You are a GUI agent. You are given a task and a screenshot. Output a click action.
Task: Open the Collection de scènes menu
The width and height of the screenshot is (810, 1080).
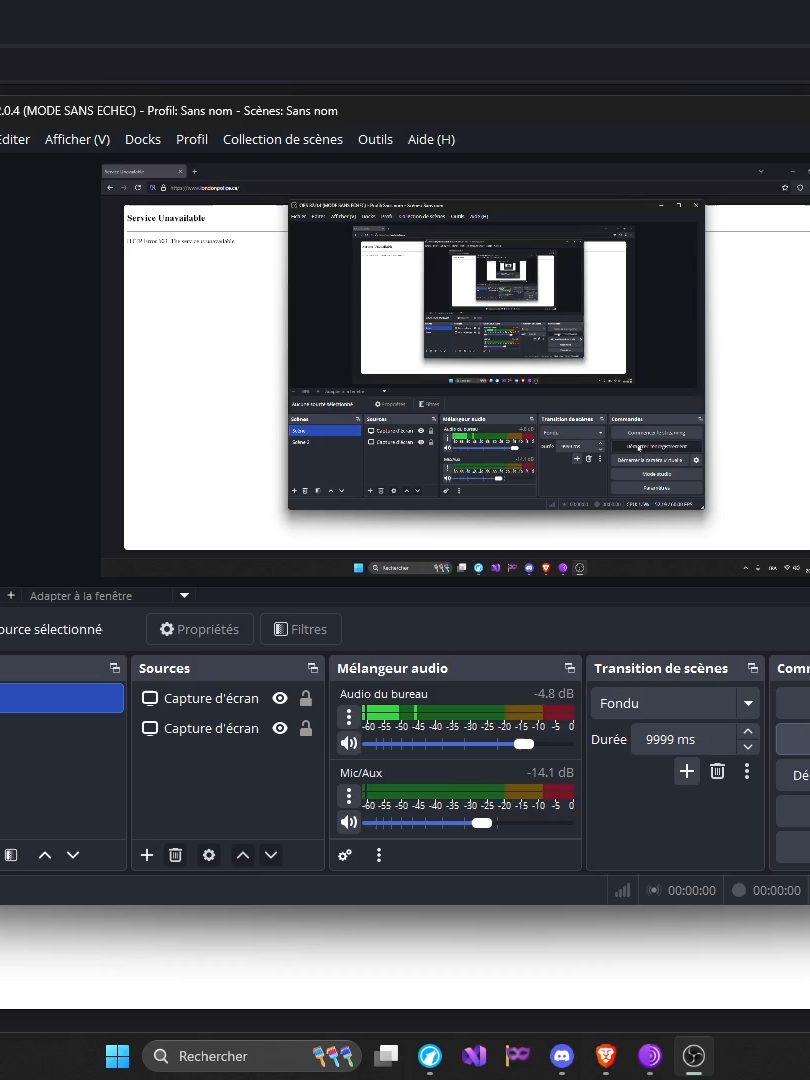282,139
